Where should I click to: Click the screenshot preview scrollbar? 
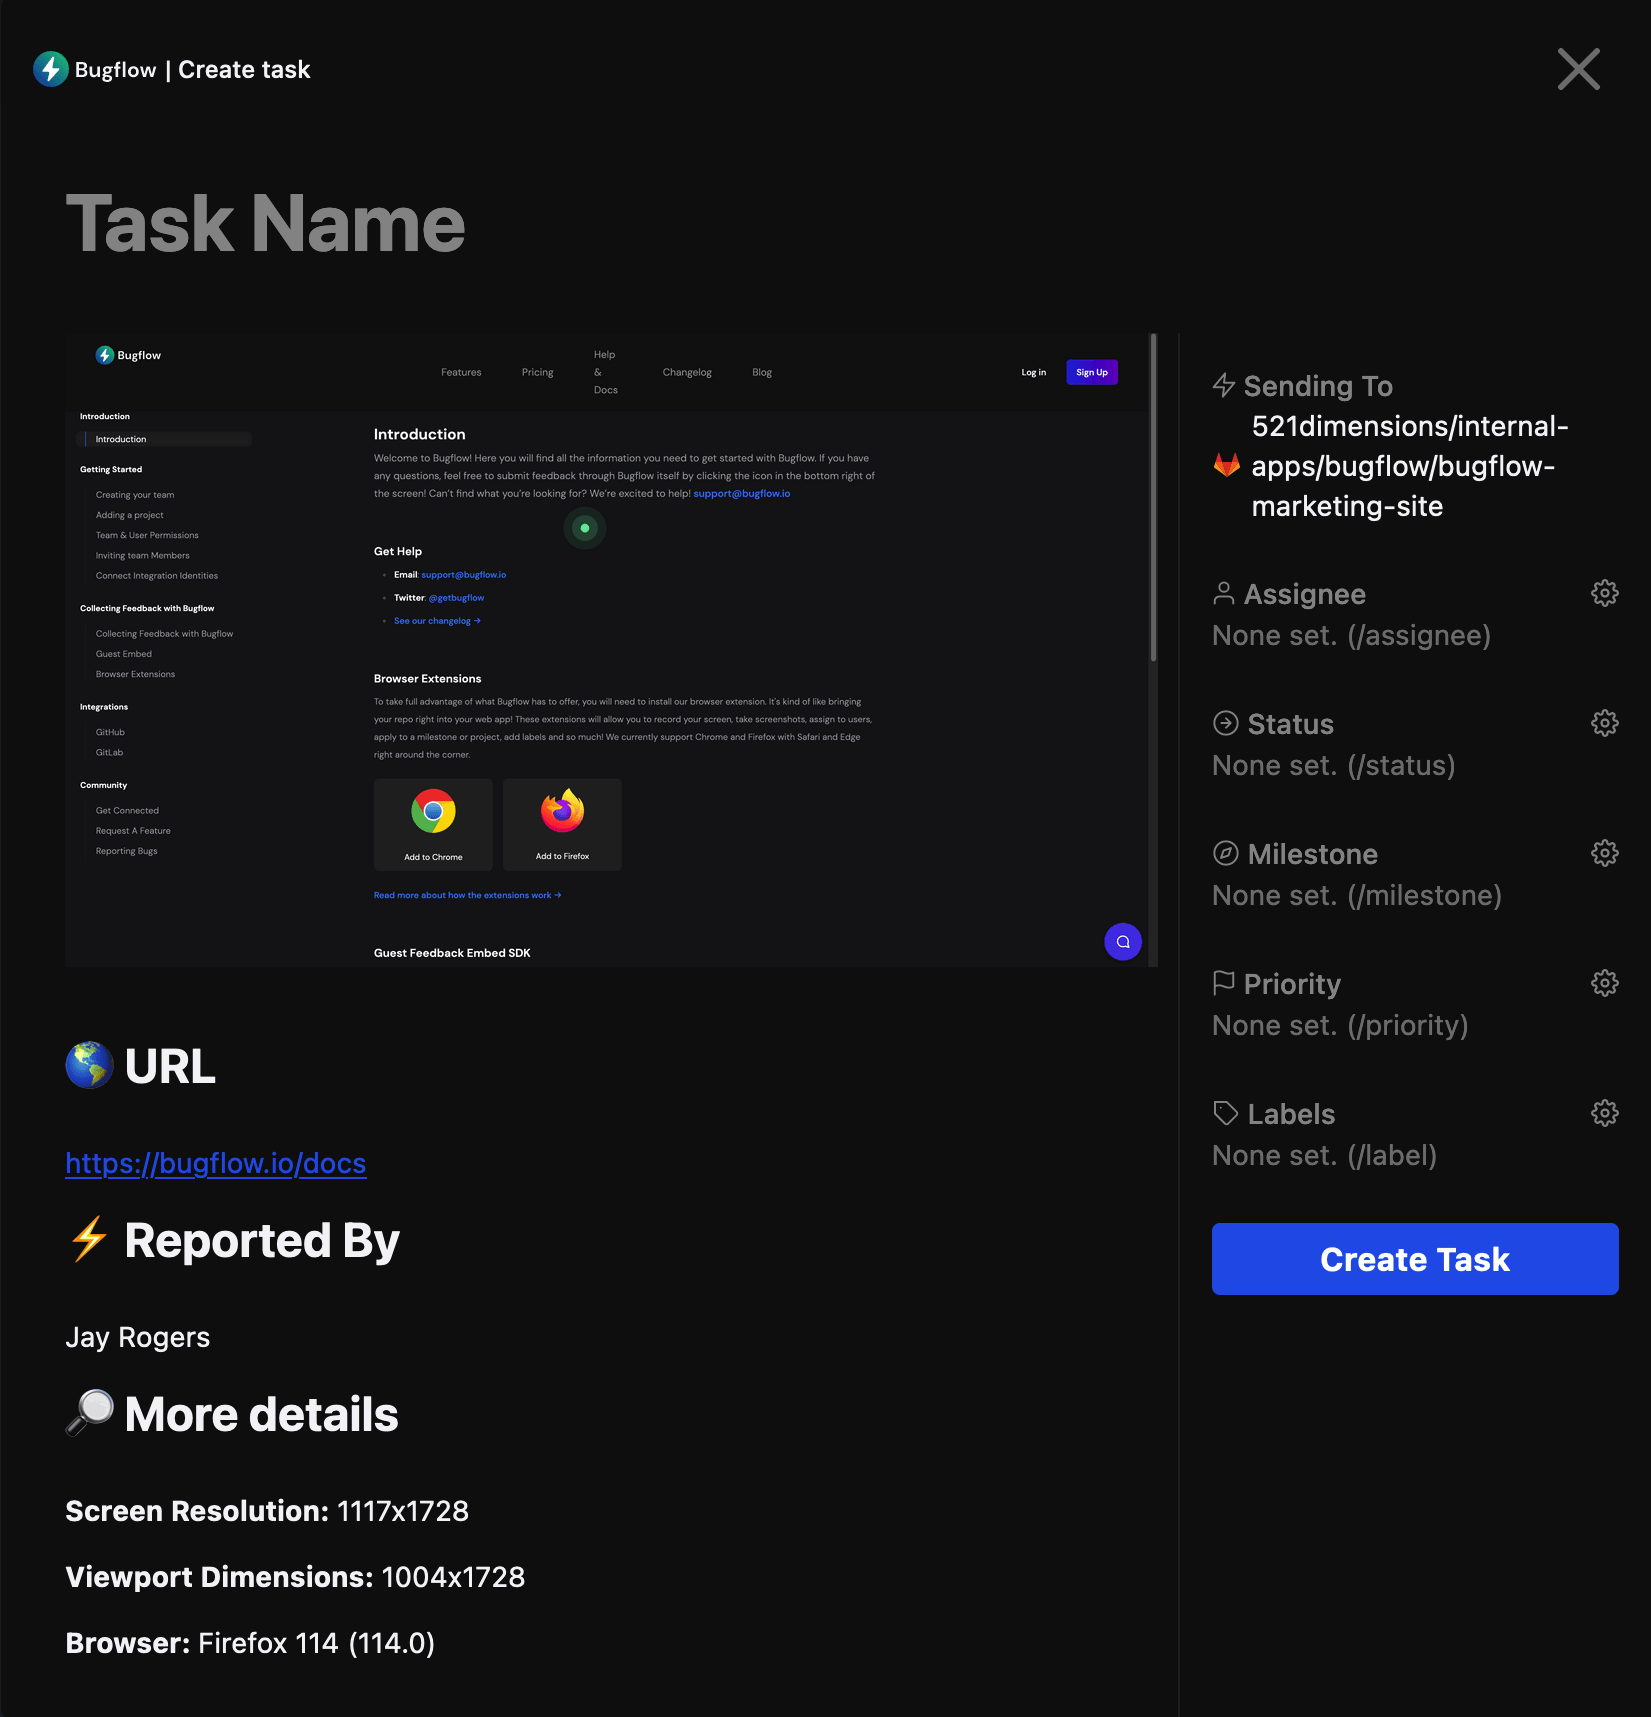pos(1153,498)
